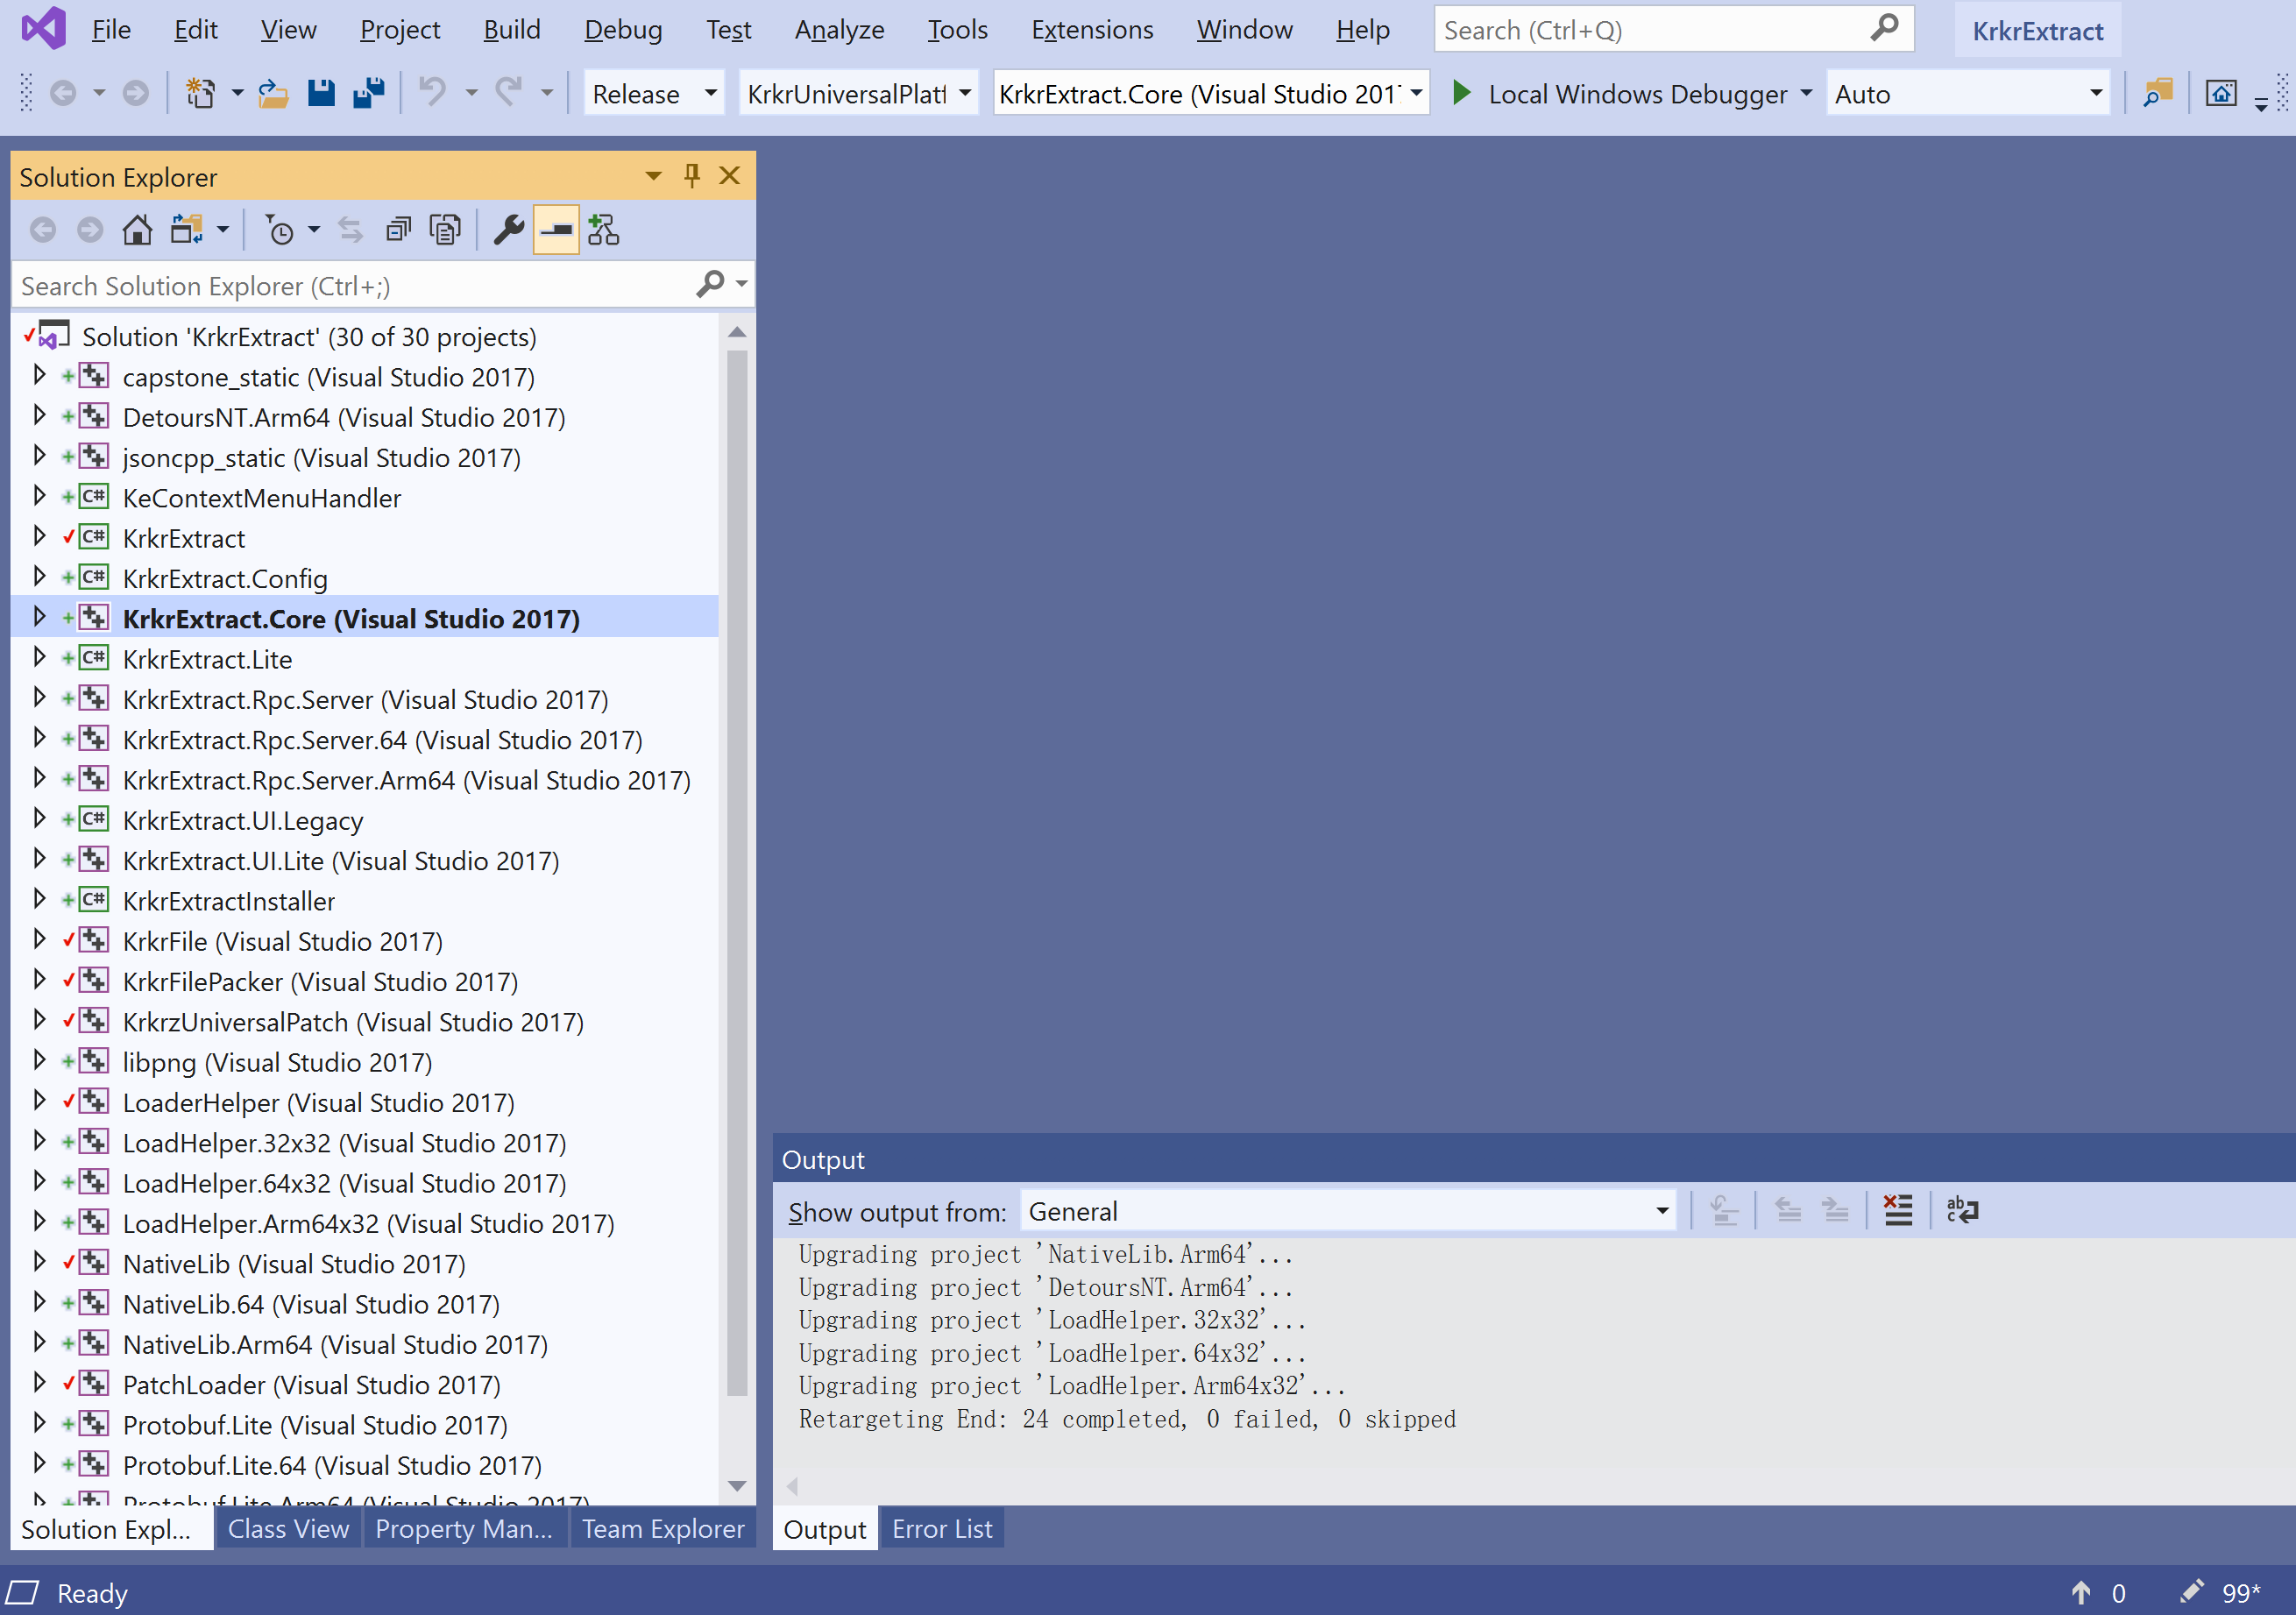Click the Save All toolbar icon
Screen dimensions: 2296x1615
click(368, 94)
